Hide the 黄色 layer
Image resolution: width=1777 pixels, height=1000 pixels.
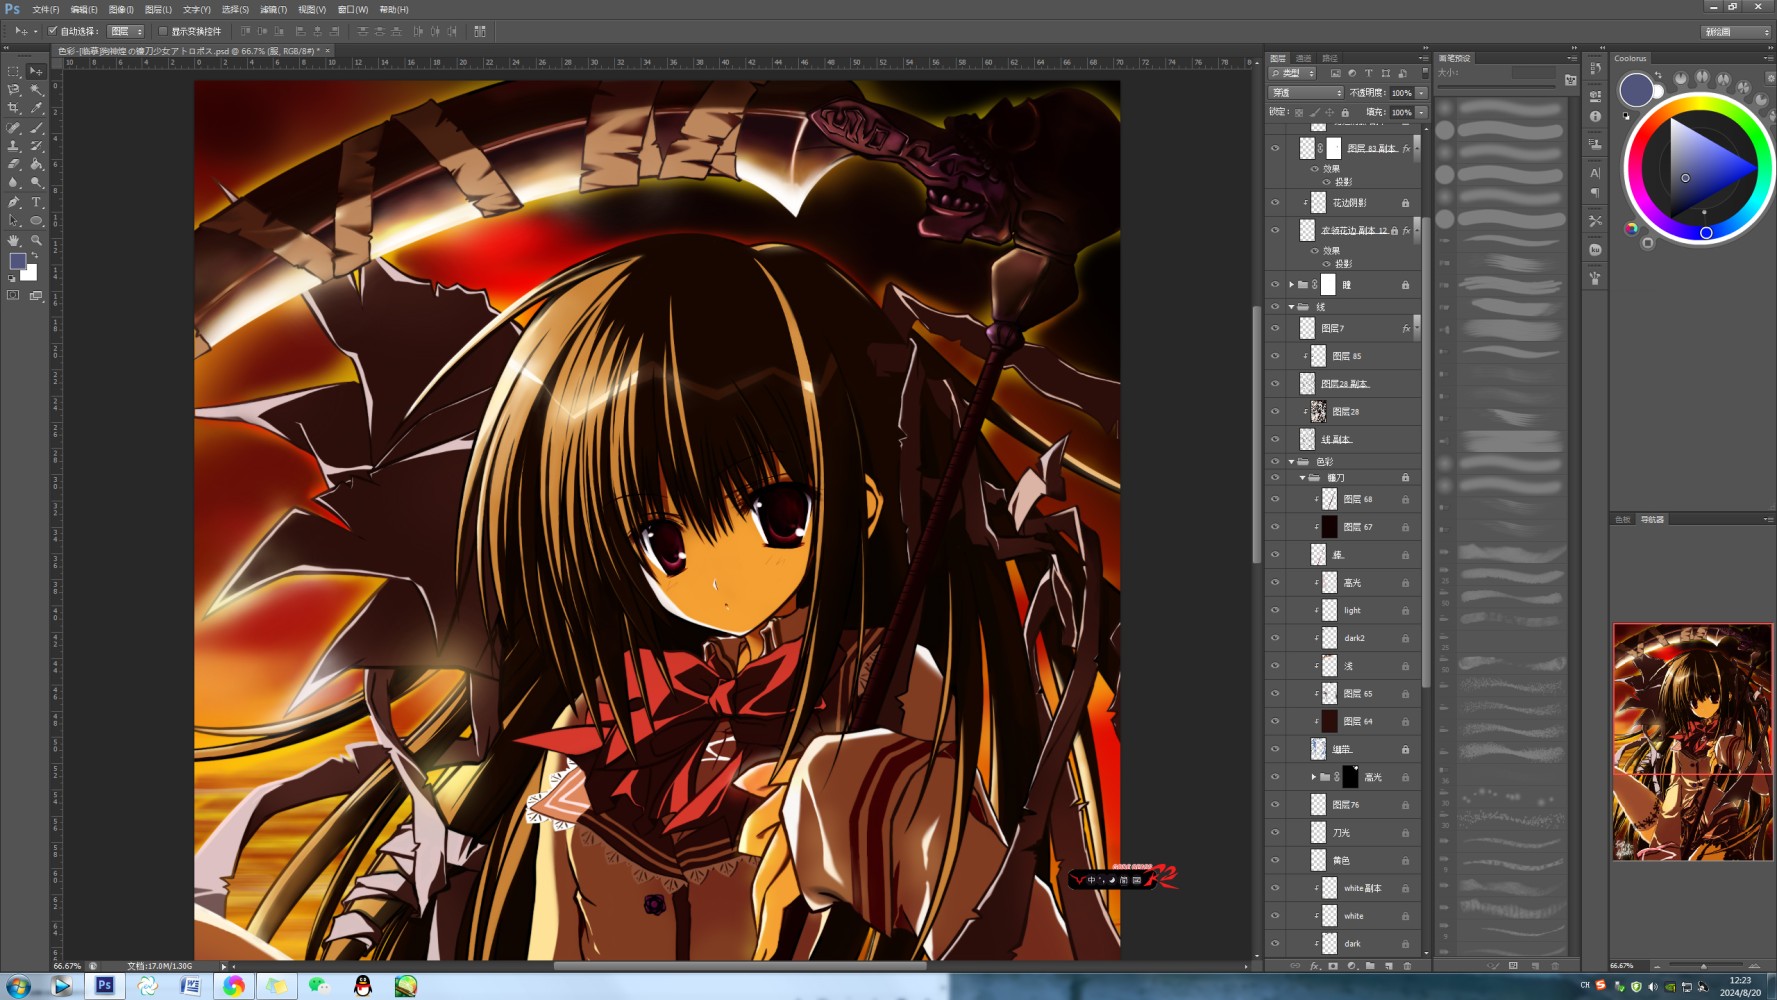1275,860
